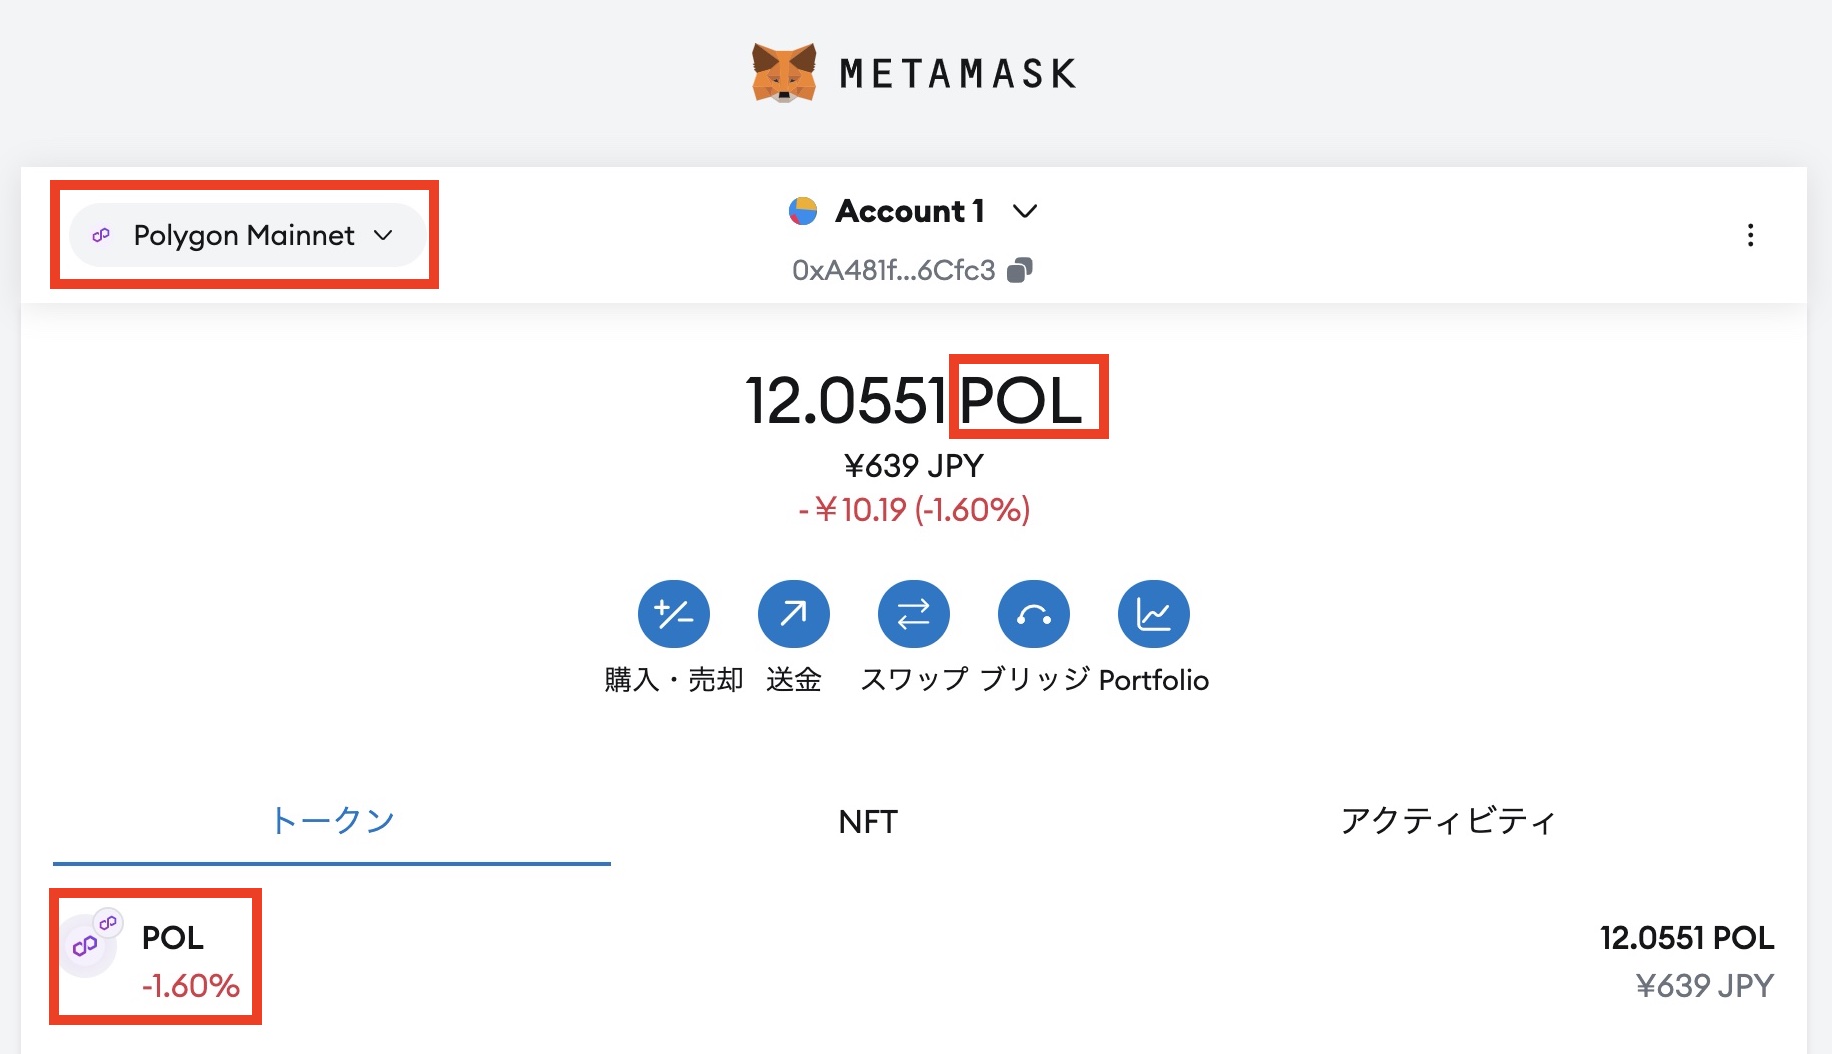Click the -1.60% price change text
The height and width of the screenshot is (1054, 1832).
tap(191, 988)
